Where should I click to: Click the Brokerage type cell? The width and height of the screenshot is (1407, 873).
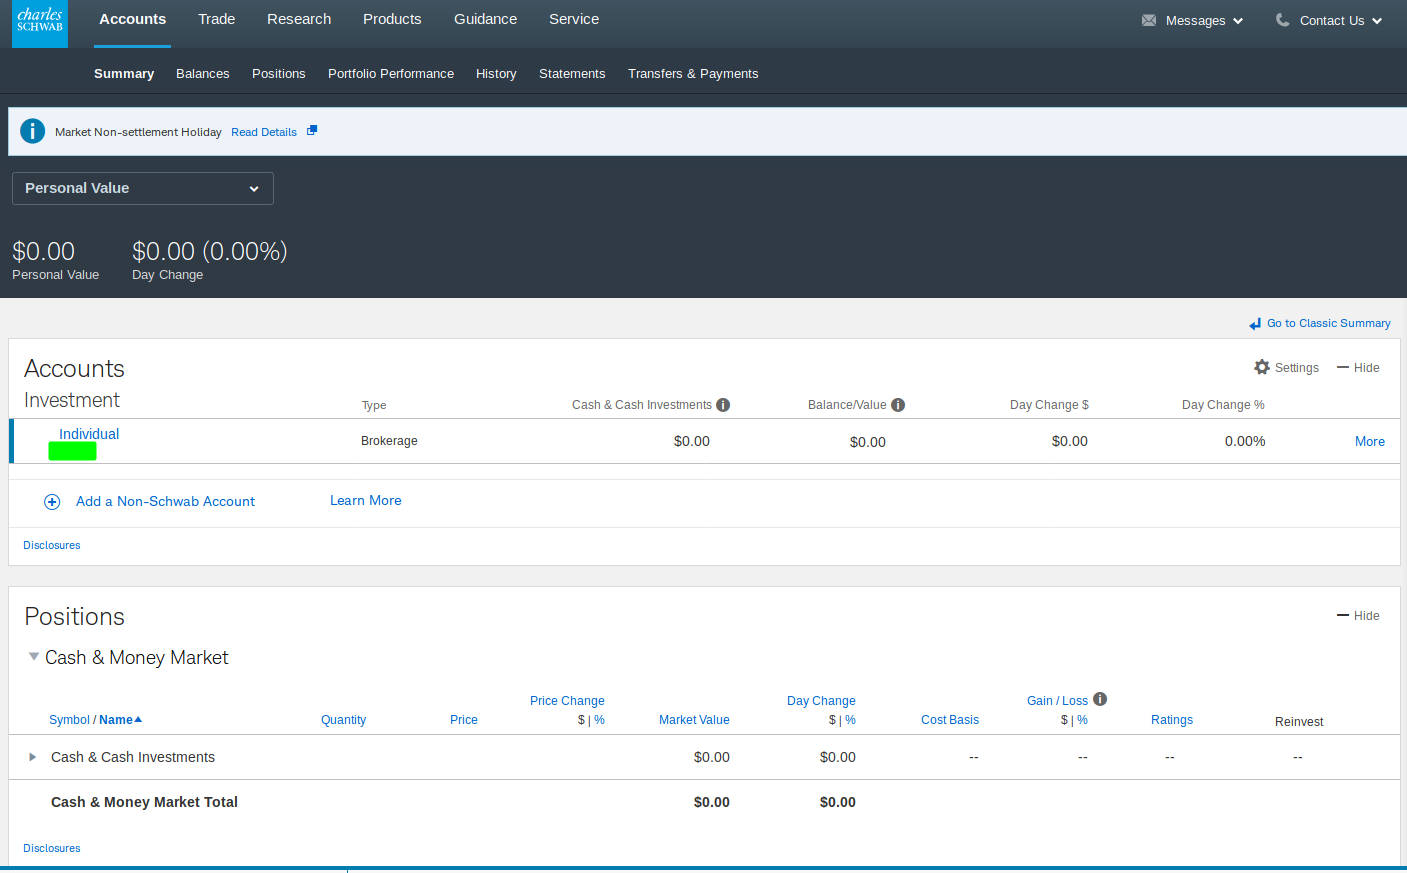coord(389,441)
